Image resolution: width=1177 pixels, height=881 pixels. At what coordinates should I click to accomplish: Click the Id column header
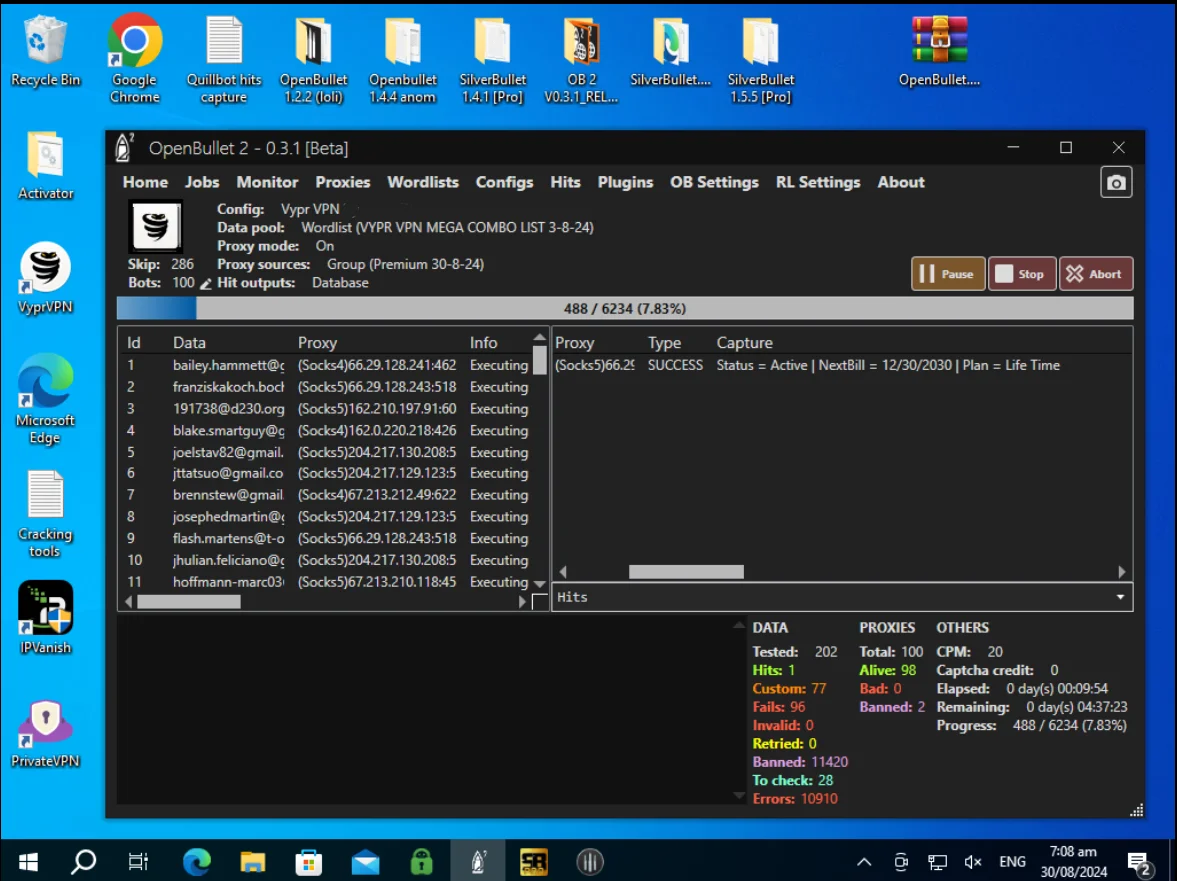(x=134, y=343)
